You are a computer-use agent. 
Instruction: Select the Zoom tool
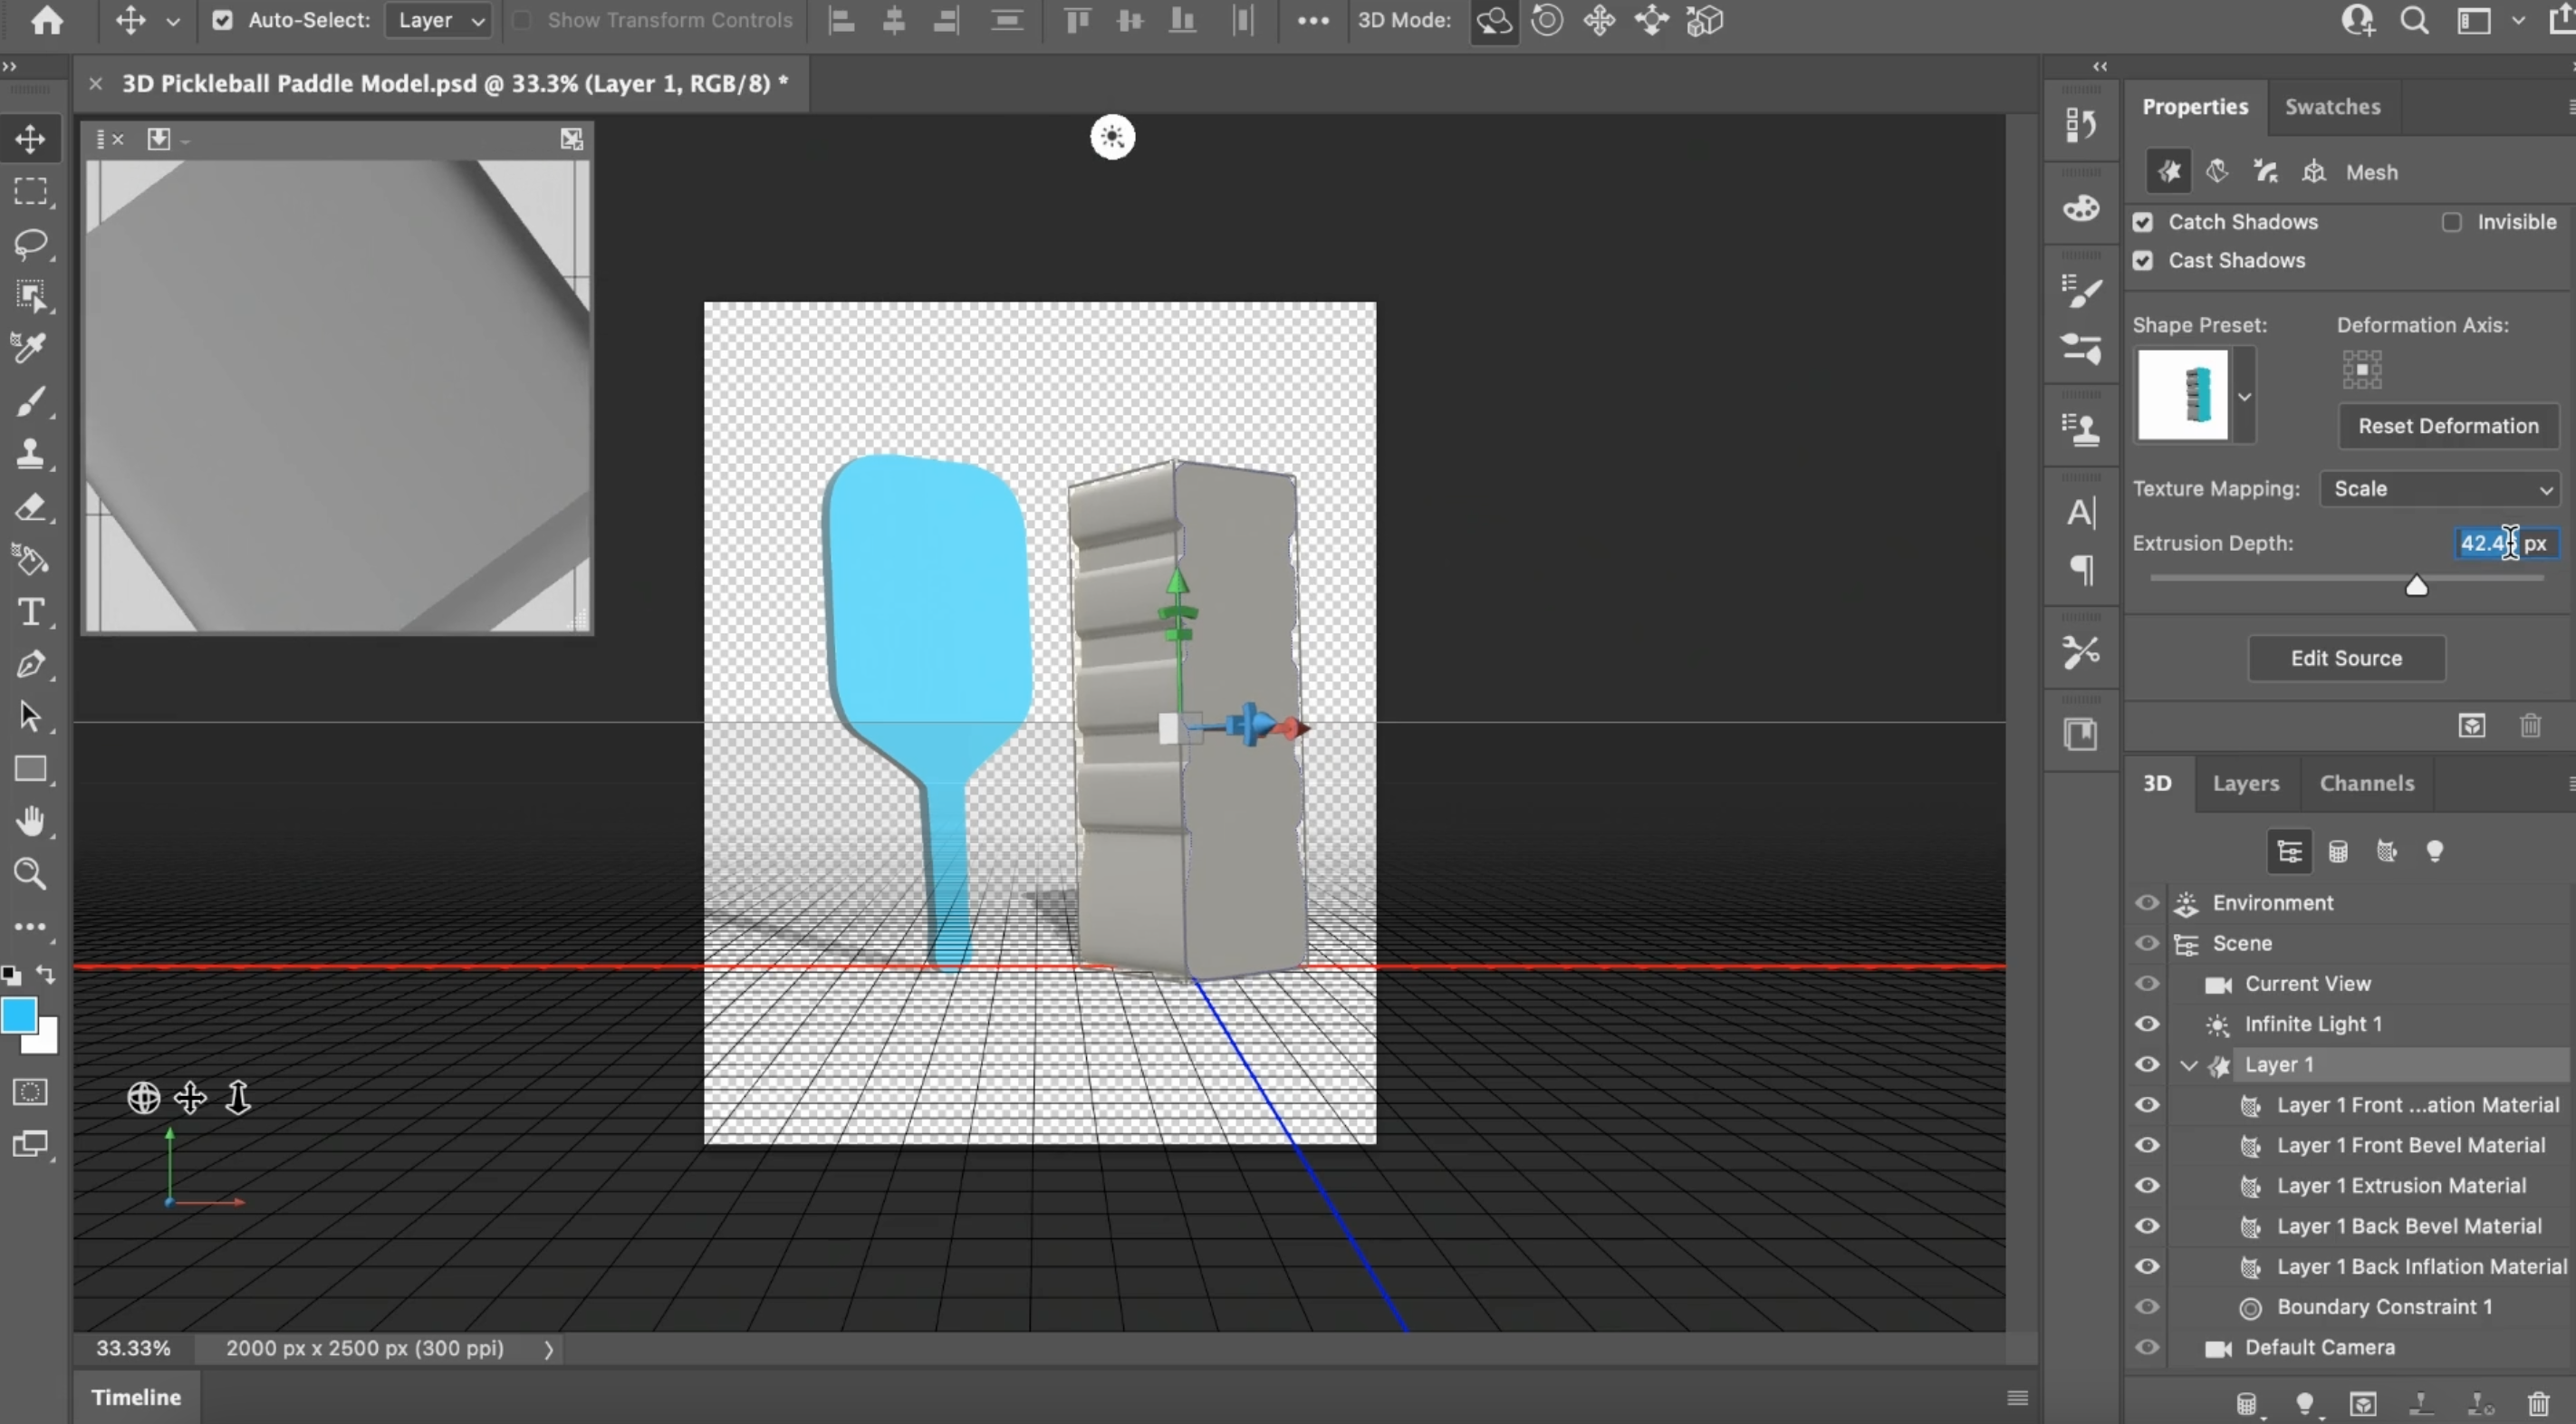click(x=30, y=874)
